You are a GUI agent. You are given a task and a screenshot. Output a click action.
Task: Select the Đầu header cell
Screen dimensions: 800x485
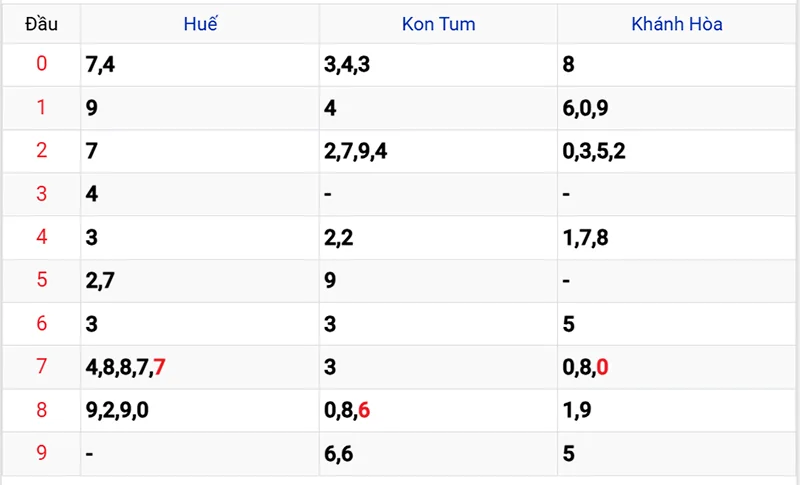click(x=41, y=24)
